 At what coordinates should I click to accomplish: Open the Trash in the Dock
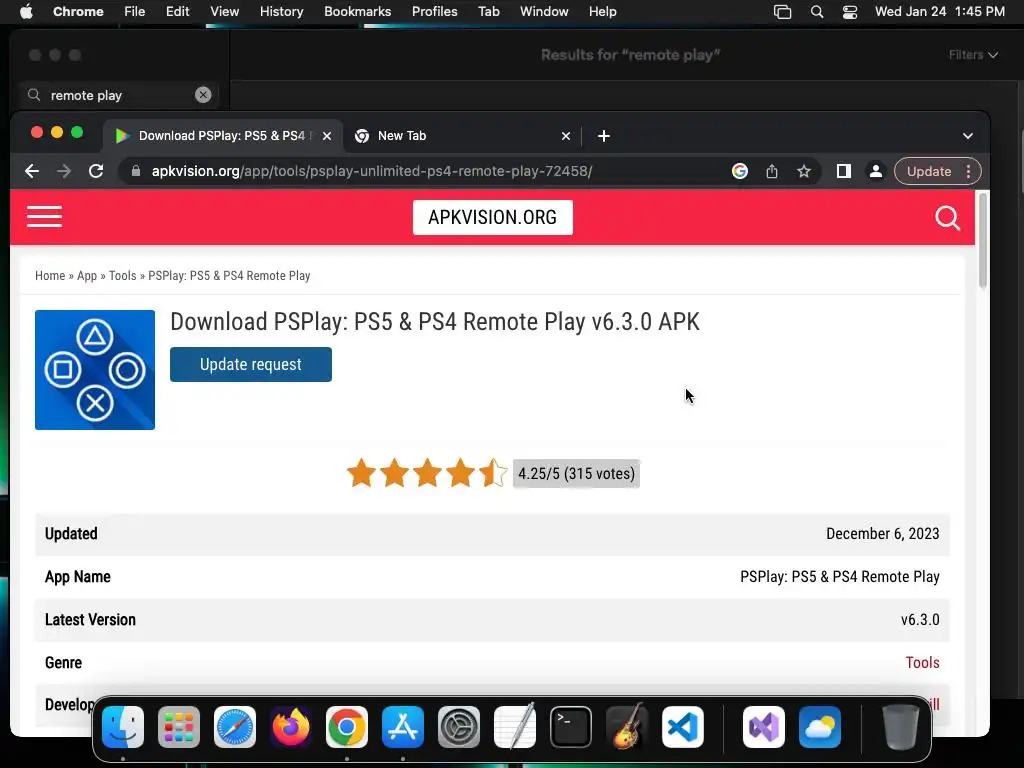(x=901, y=727)
